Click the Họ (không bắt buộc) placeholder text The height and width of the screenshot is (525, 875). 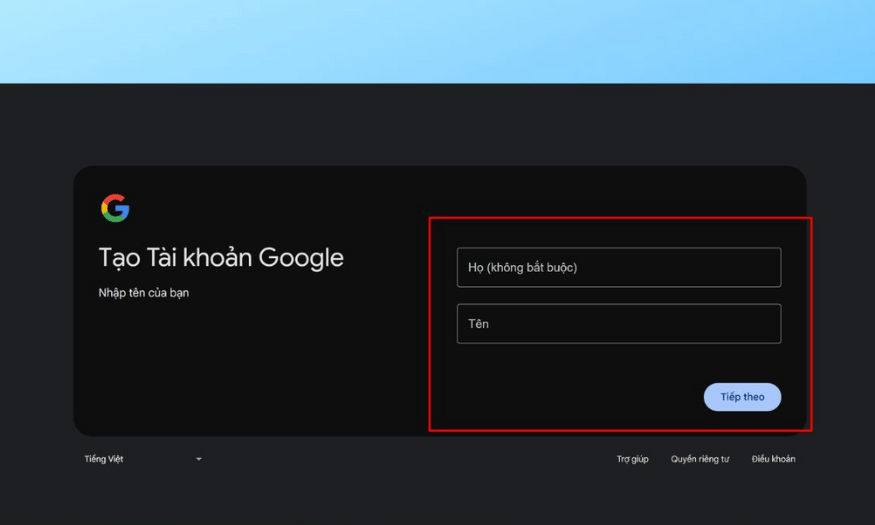522,268
